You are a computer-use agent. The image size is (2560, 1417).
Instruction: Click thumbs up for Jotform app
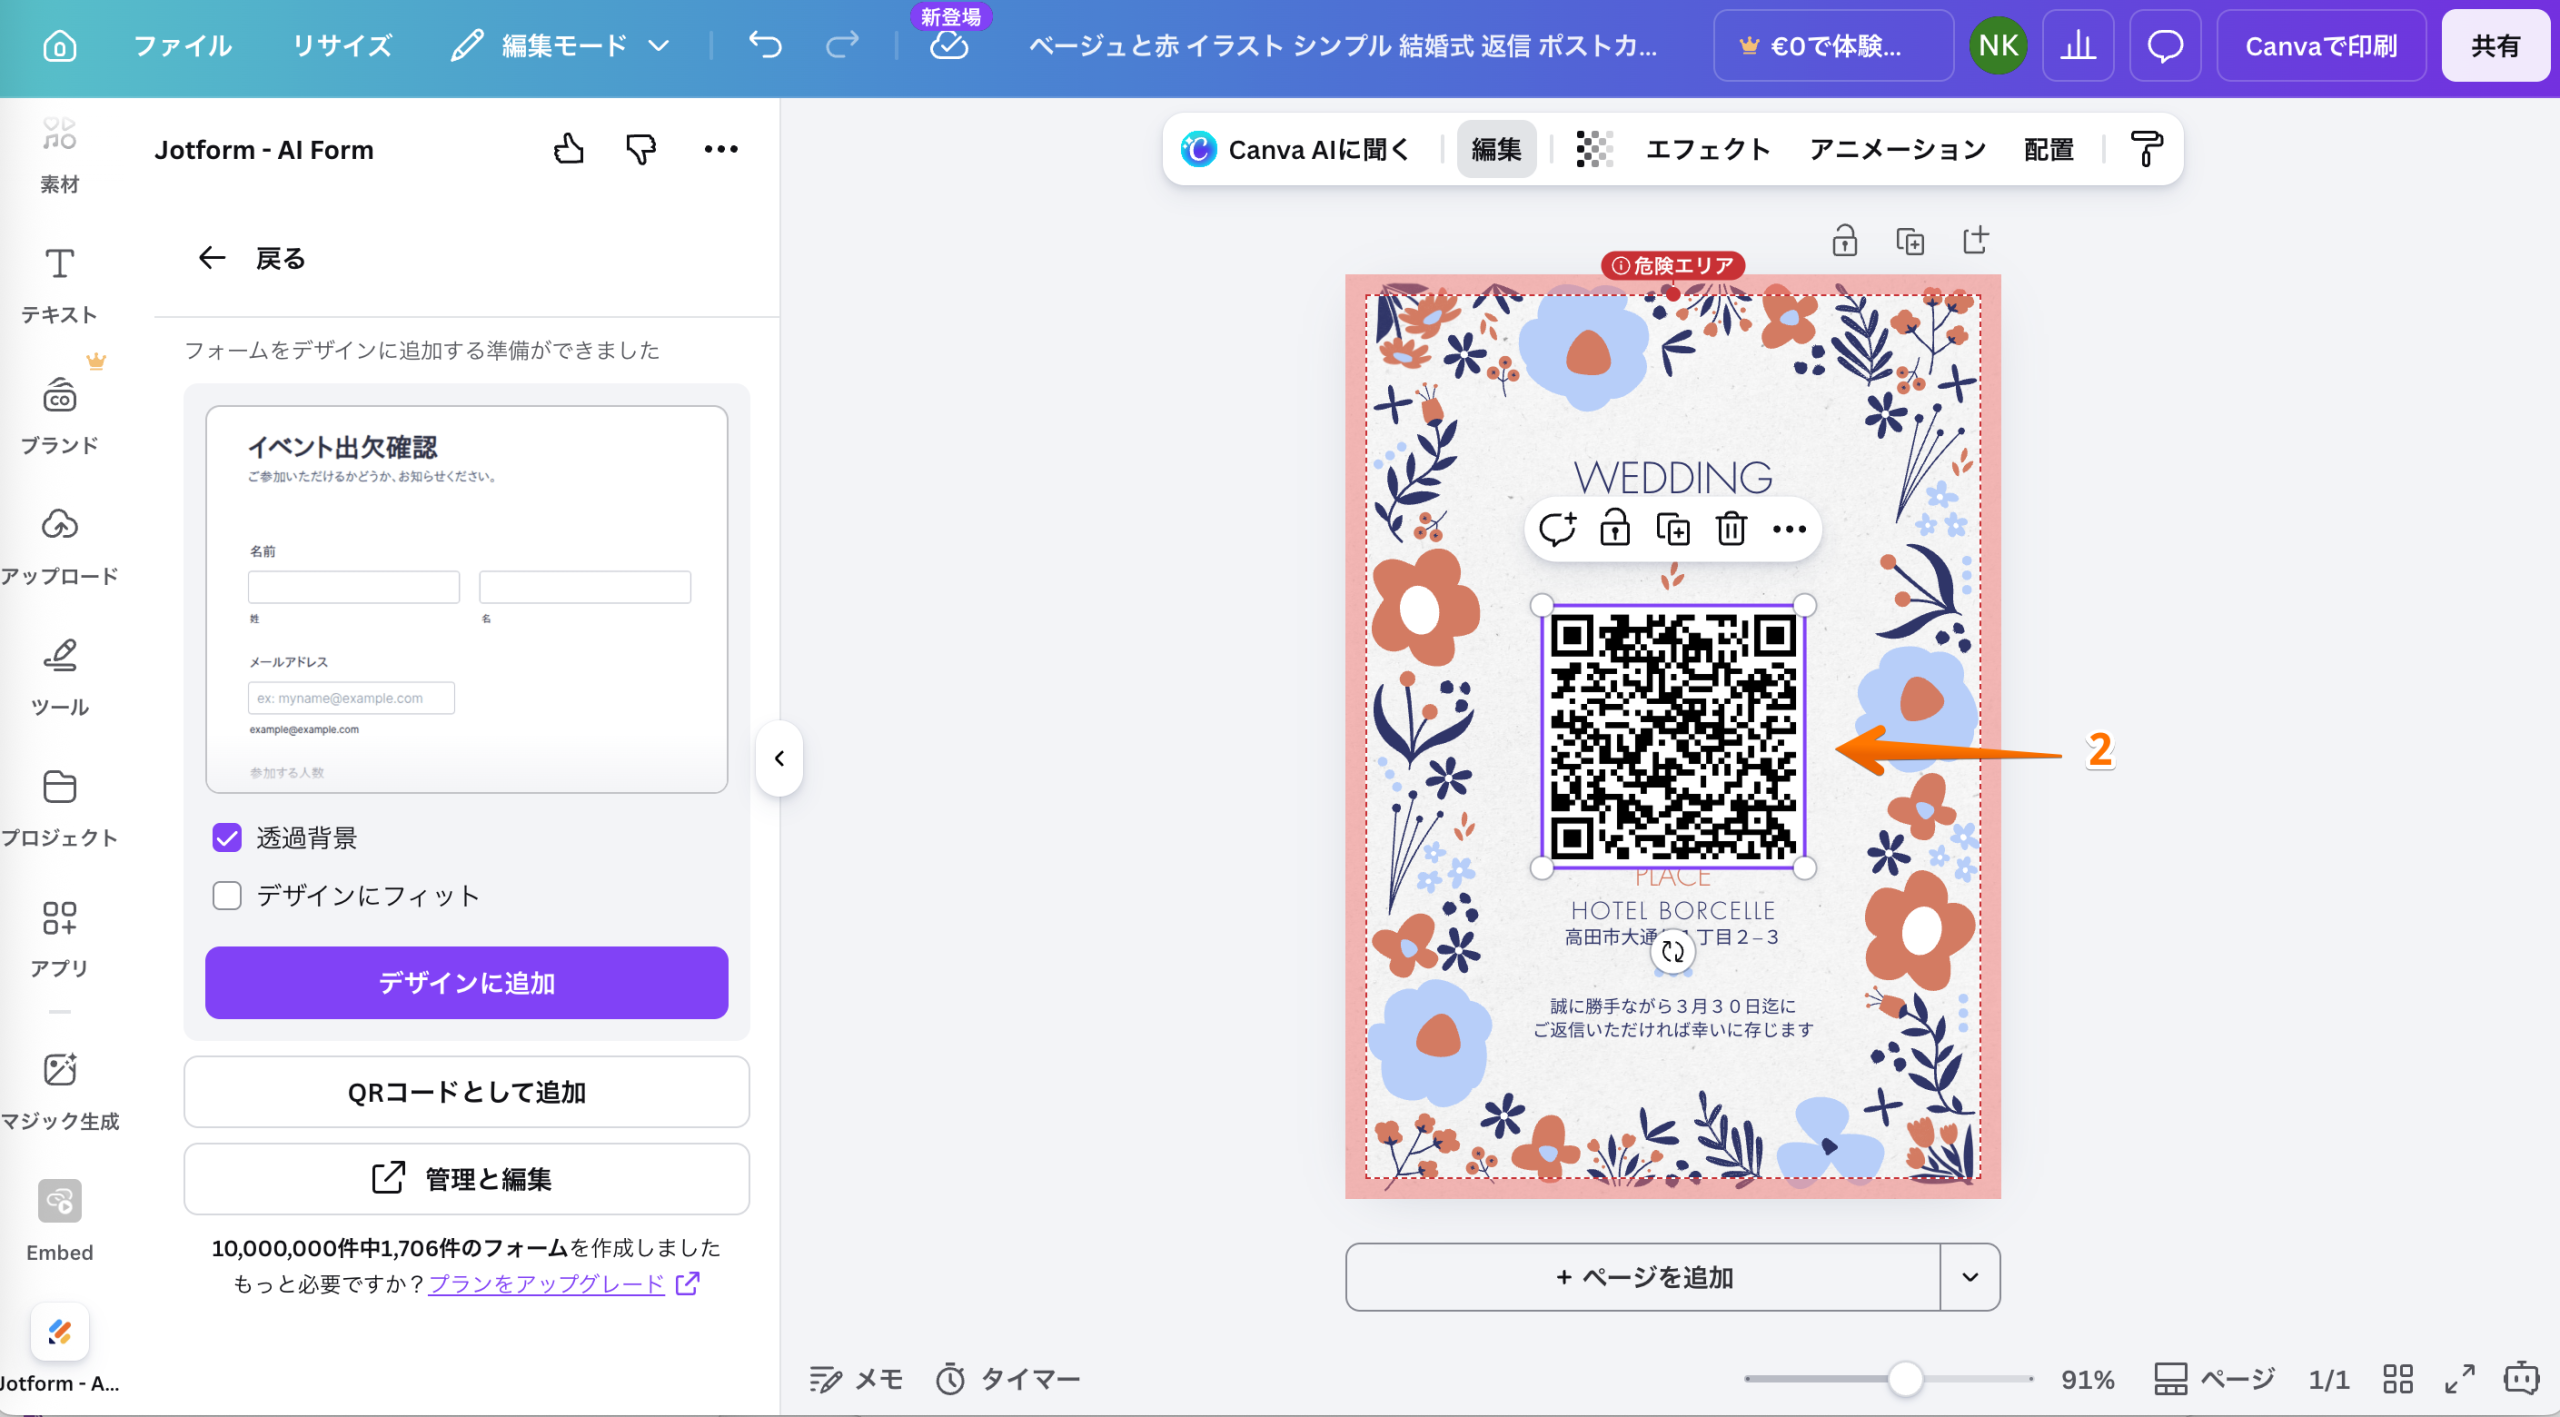click(569, 149)
